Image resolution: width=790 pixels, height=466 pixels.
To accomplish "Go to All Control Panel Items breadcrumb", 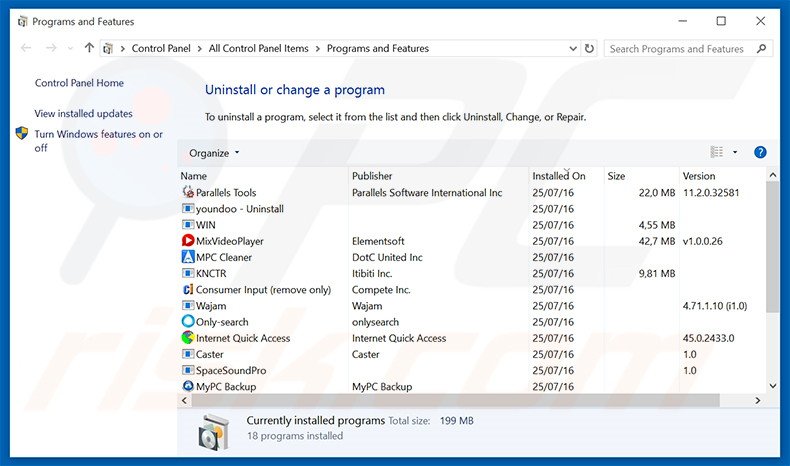I will point(258,48).
